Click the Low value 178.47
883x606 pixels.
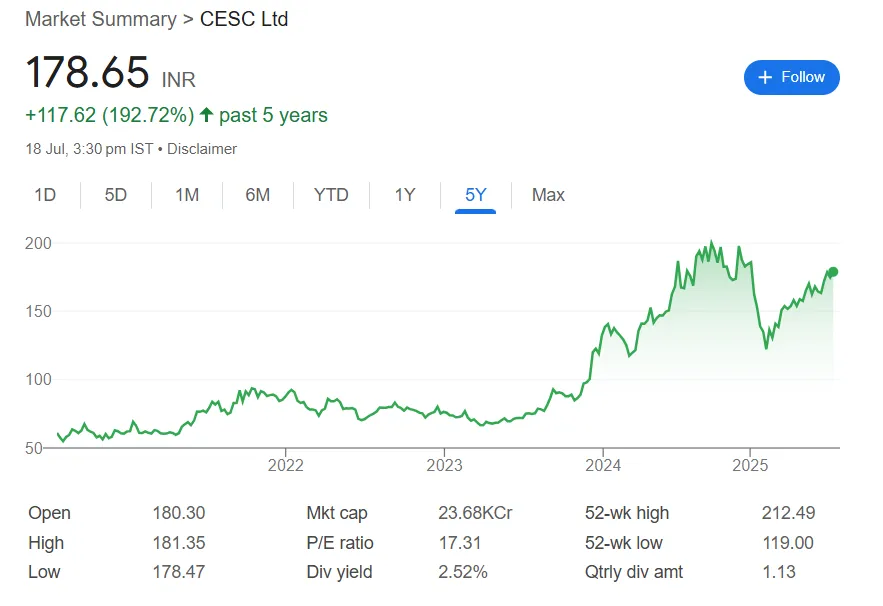(x=179, y=572)
